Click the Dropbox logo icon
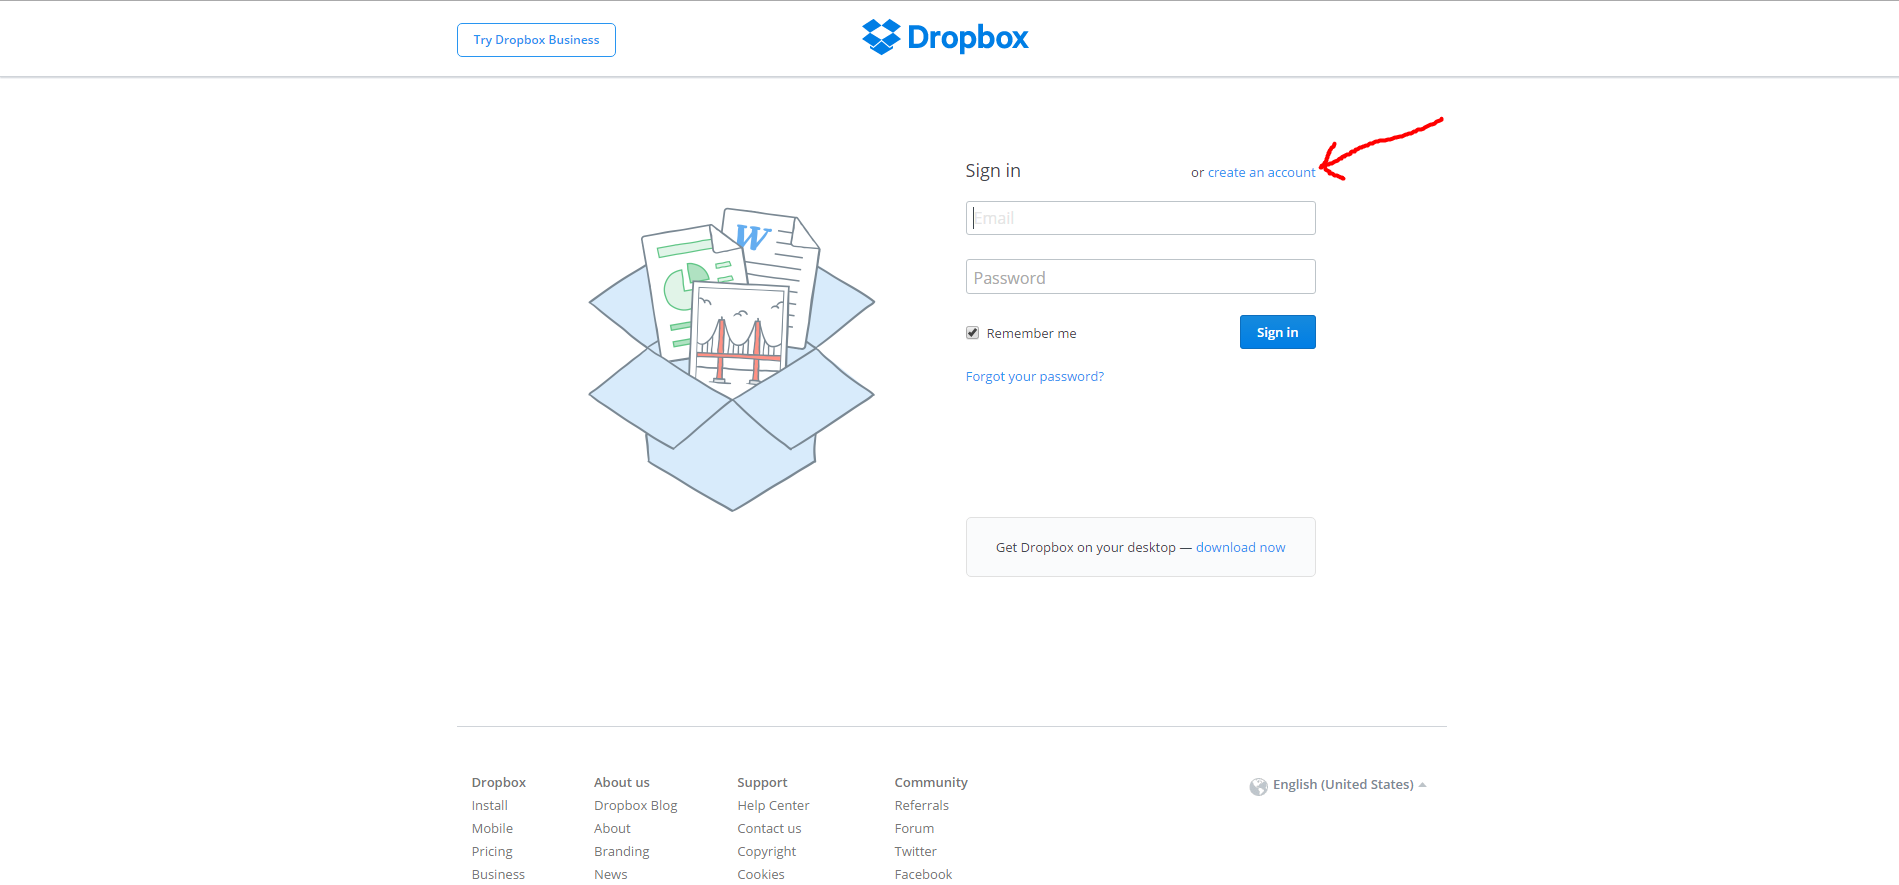The image size is (1899, 885). [x=881, y=37]
